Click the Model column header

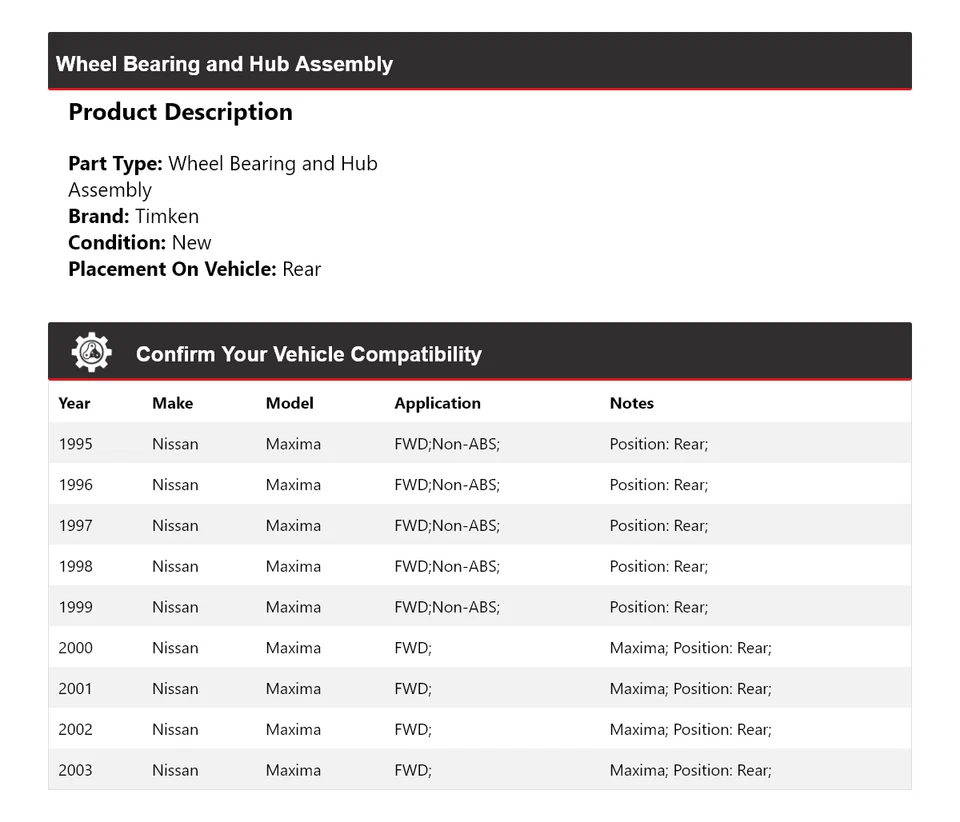[x=289, y=403]
